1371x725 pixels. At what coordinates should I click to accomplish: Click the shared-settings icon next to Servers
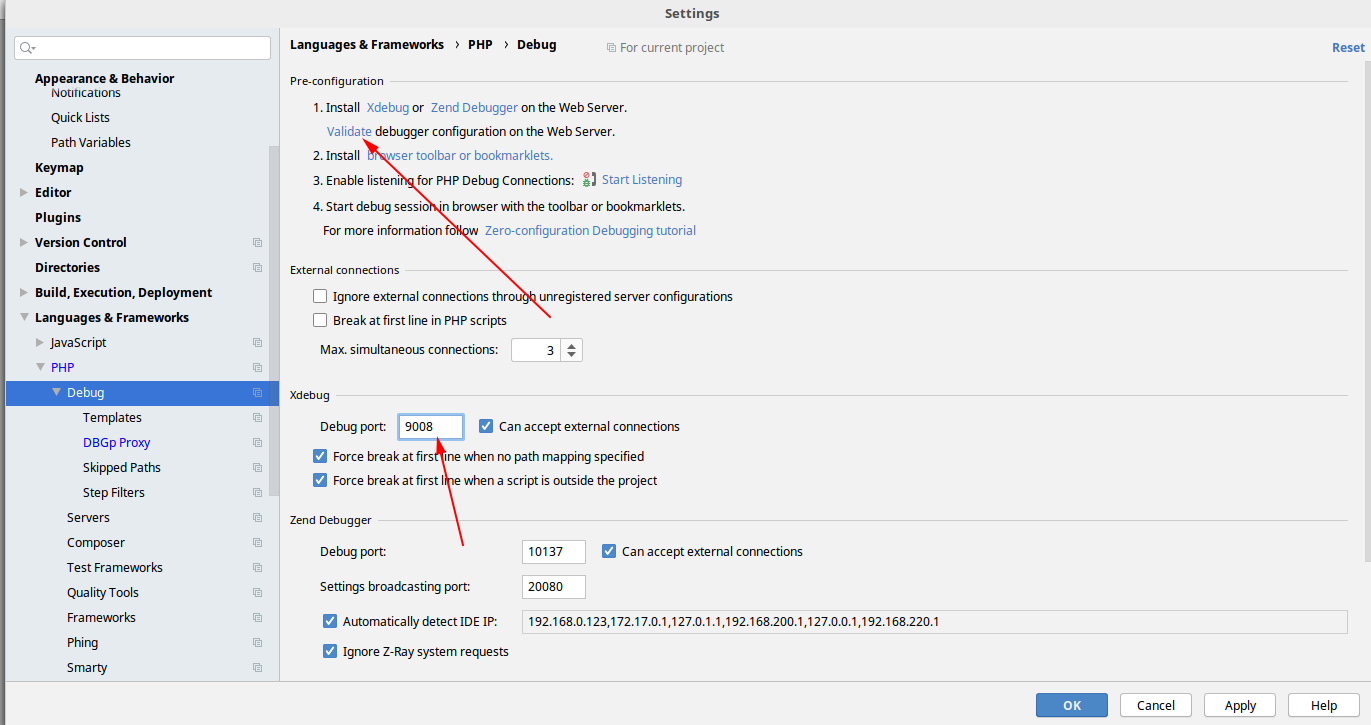pos(257,517)
